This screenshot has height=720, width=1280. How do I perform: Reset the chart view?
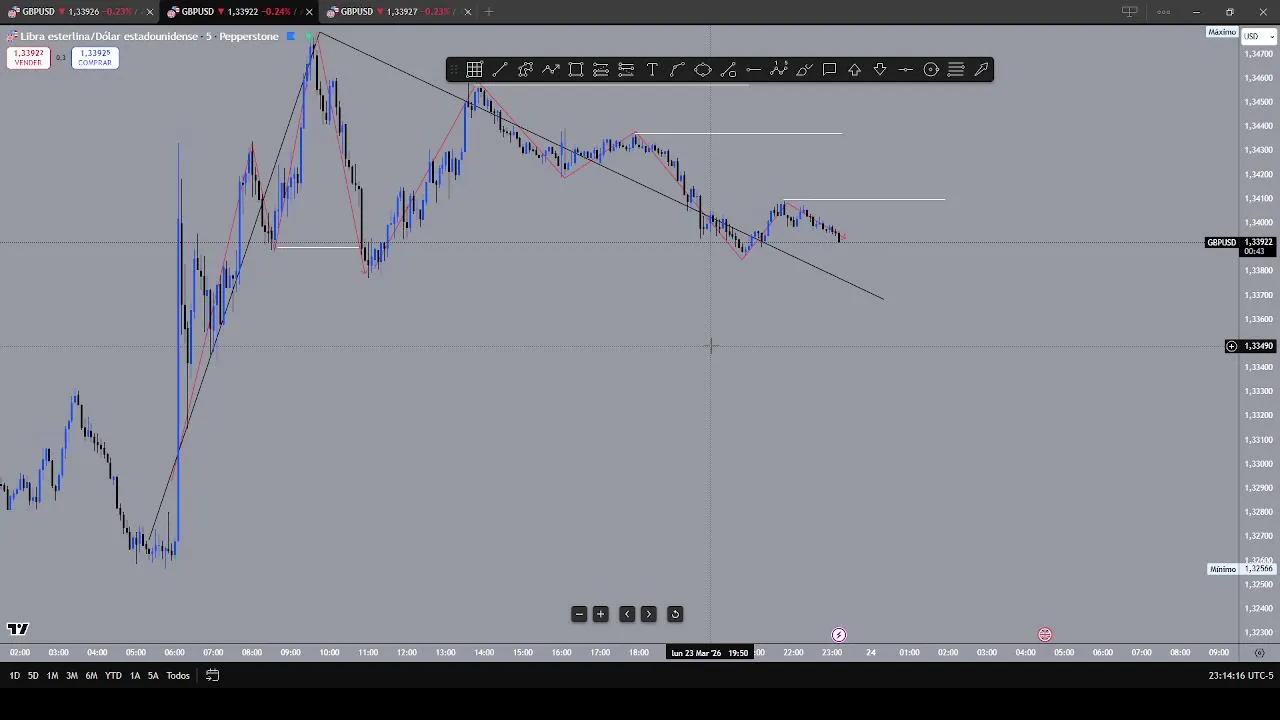pos(675,614)
